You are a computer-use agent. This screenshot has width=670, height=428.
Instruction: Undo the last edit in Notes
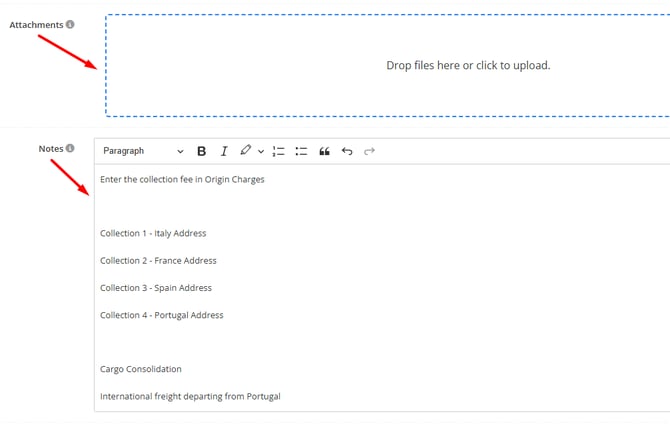tap(347, 151)
